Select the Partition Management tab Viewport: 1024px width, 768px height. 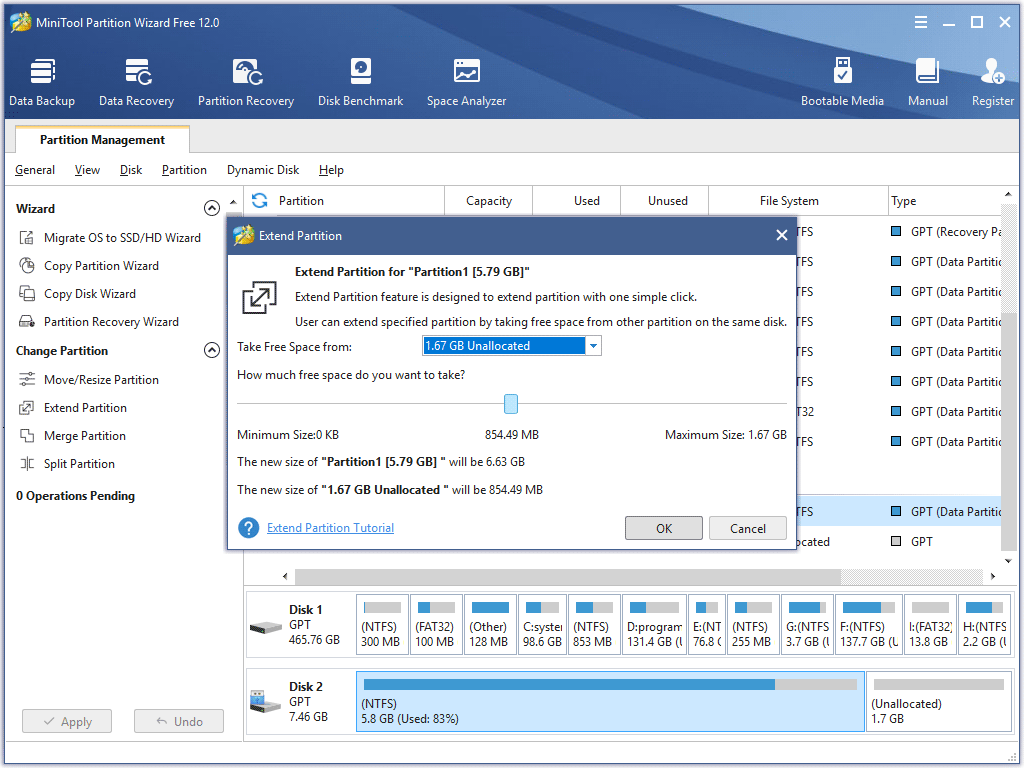click(103, 140)
